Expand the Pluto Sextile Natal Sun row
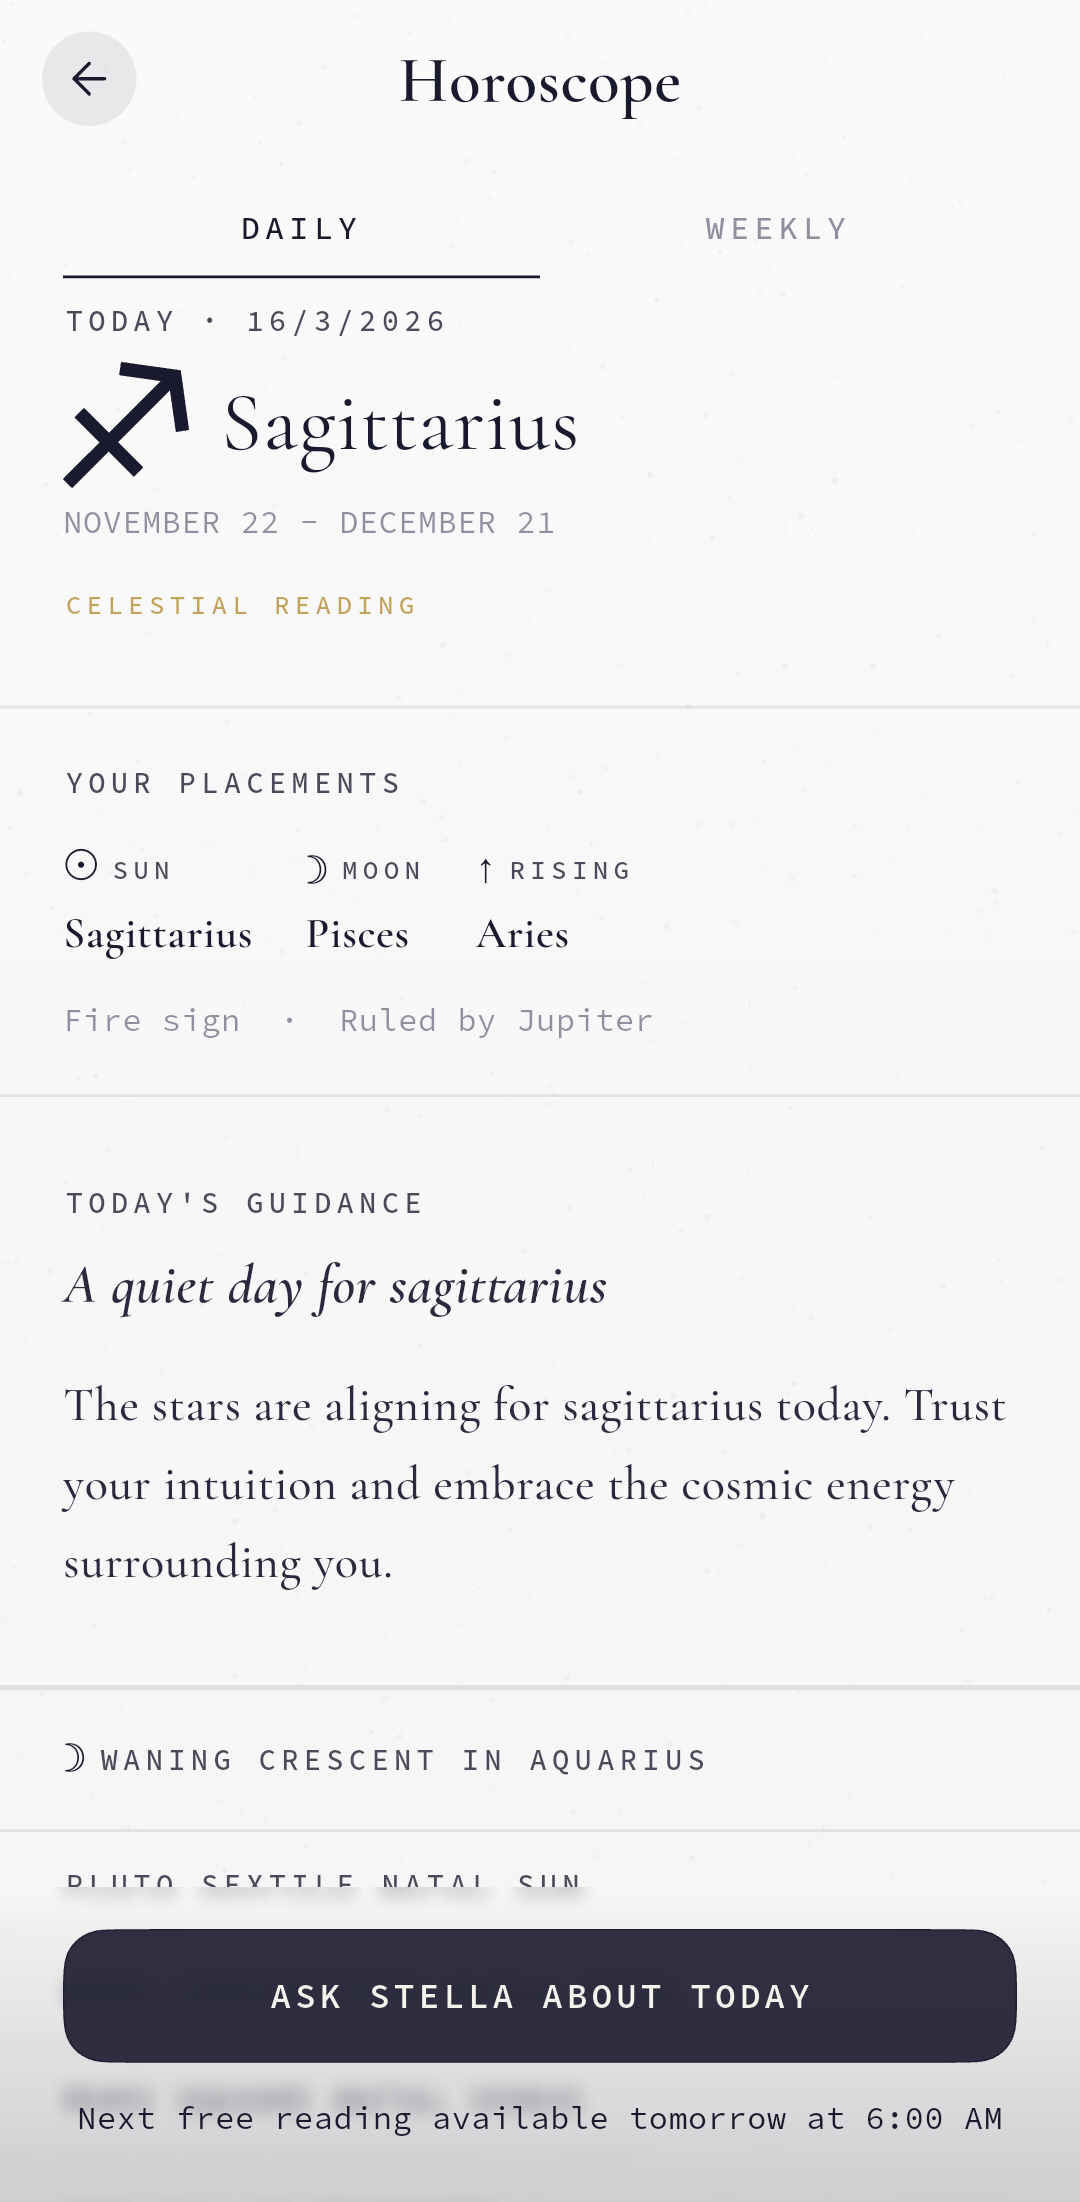This screenshot has height=2202, width=1080. pos(325,1883)
